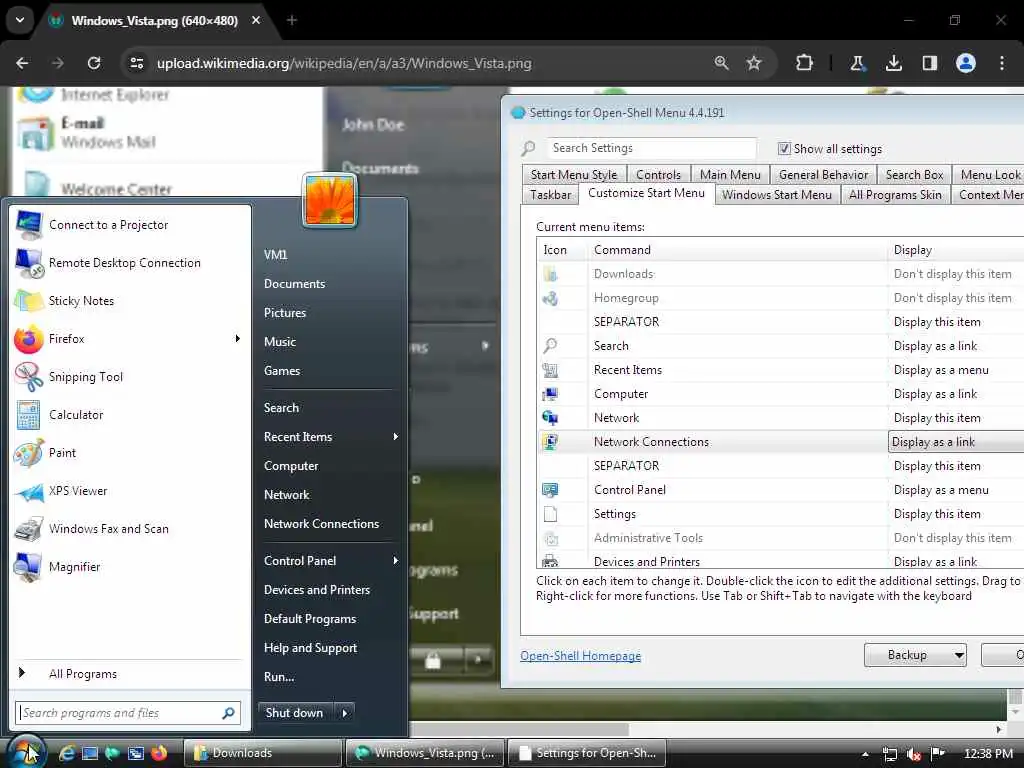Expand Recent Items submenu arrow
This screenshot has height=768, width=1024.
click(395, 436)
